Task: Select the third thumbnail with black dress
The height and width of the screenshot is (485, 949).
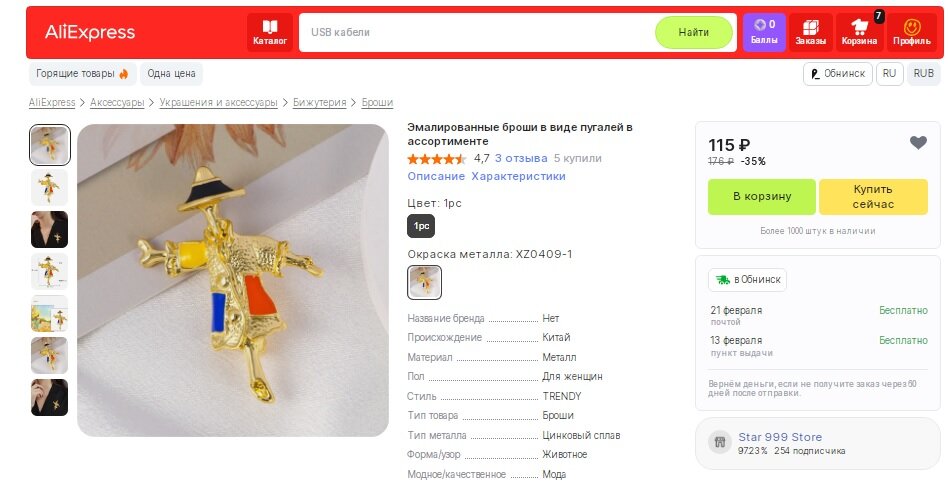Action: point(50,229)
